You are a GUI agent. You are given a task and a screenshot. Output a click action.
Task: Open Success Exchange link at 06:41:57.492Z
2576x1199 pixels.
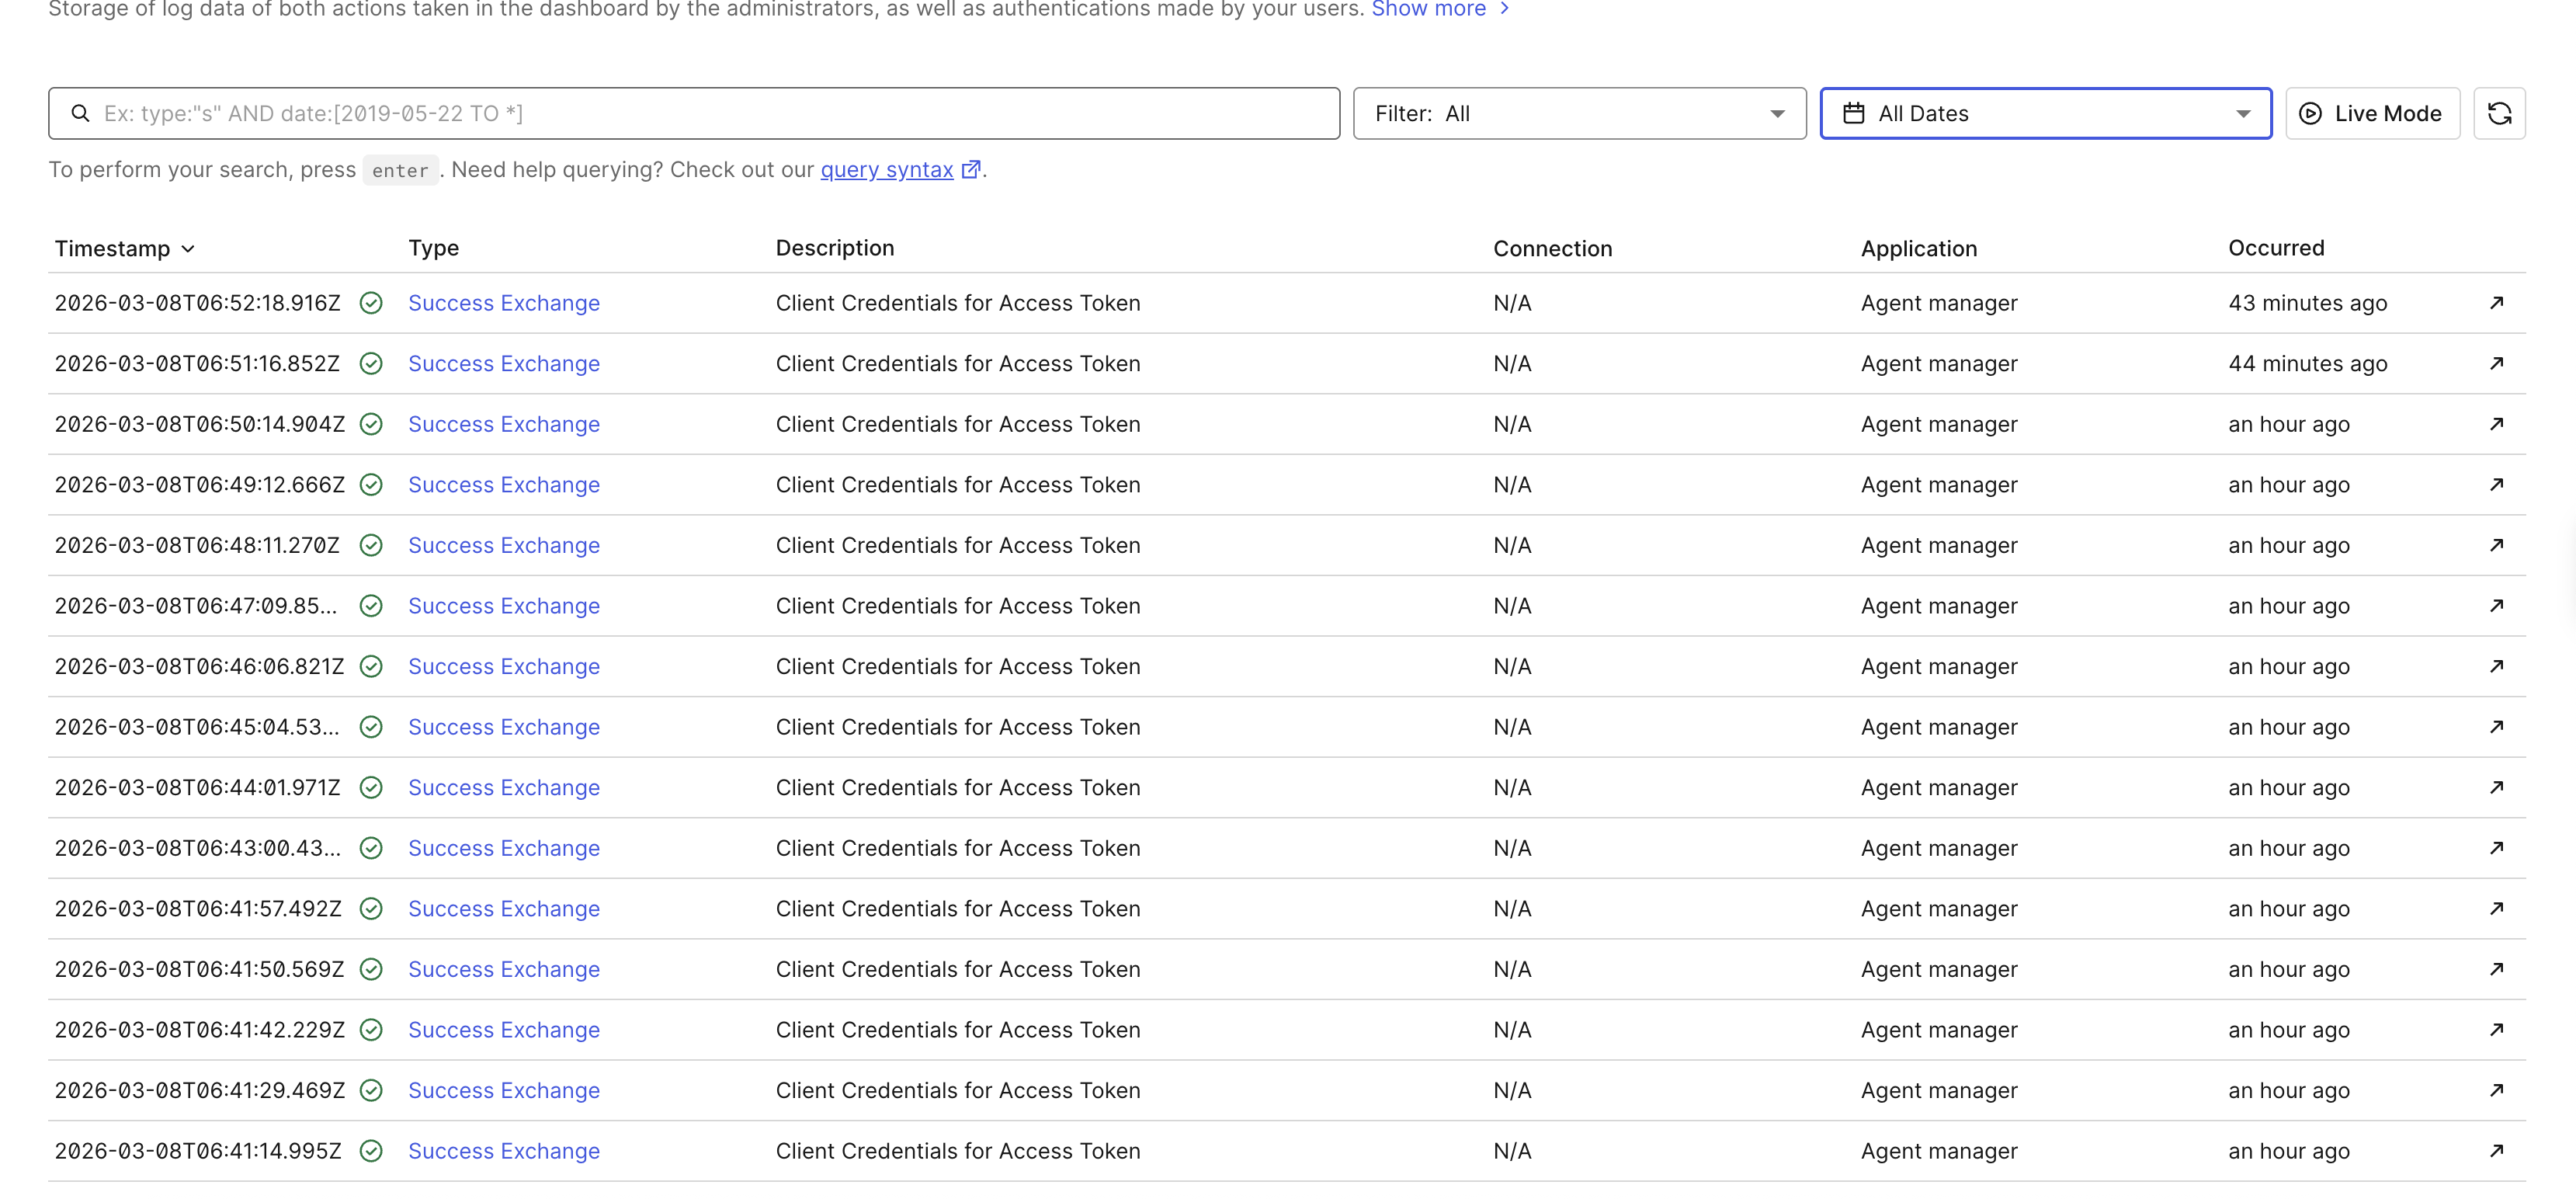503,908
